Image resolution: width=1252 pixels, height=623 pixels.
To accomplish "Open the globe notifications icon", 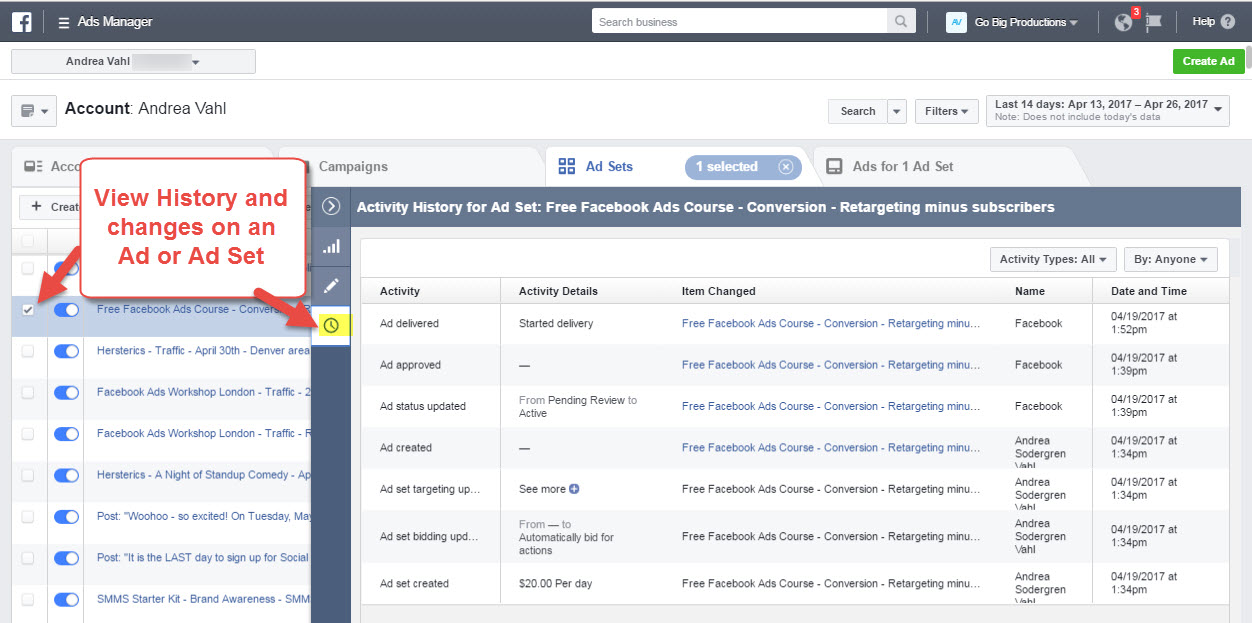I will (x=1124, y=22).
